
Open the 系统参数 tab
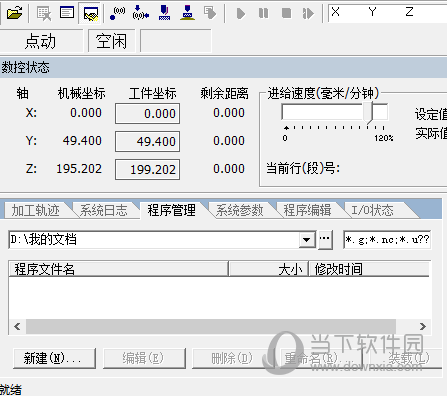pos(240,210)
